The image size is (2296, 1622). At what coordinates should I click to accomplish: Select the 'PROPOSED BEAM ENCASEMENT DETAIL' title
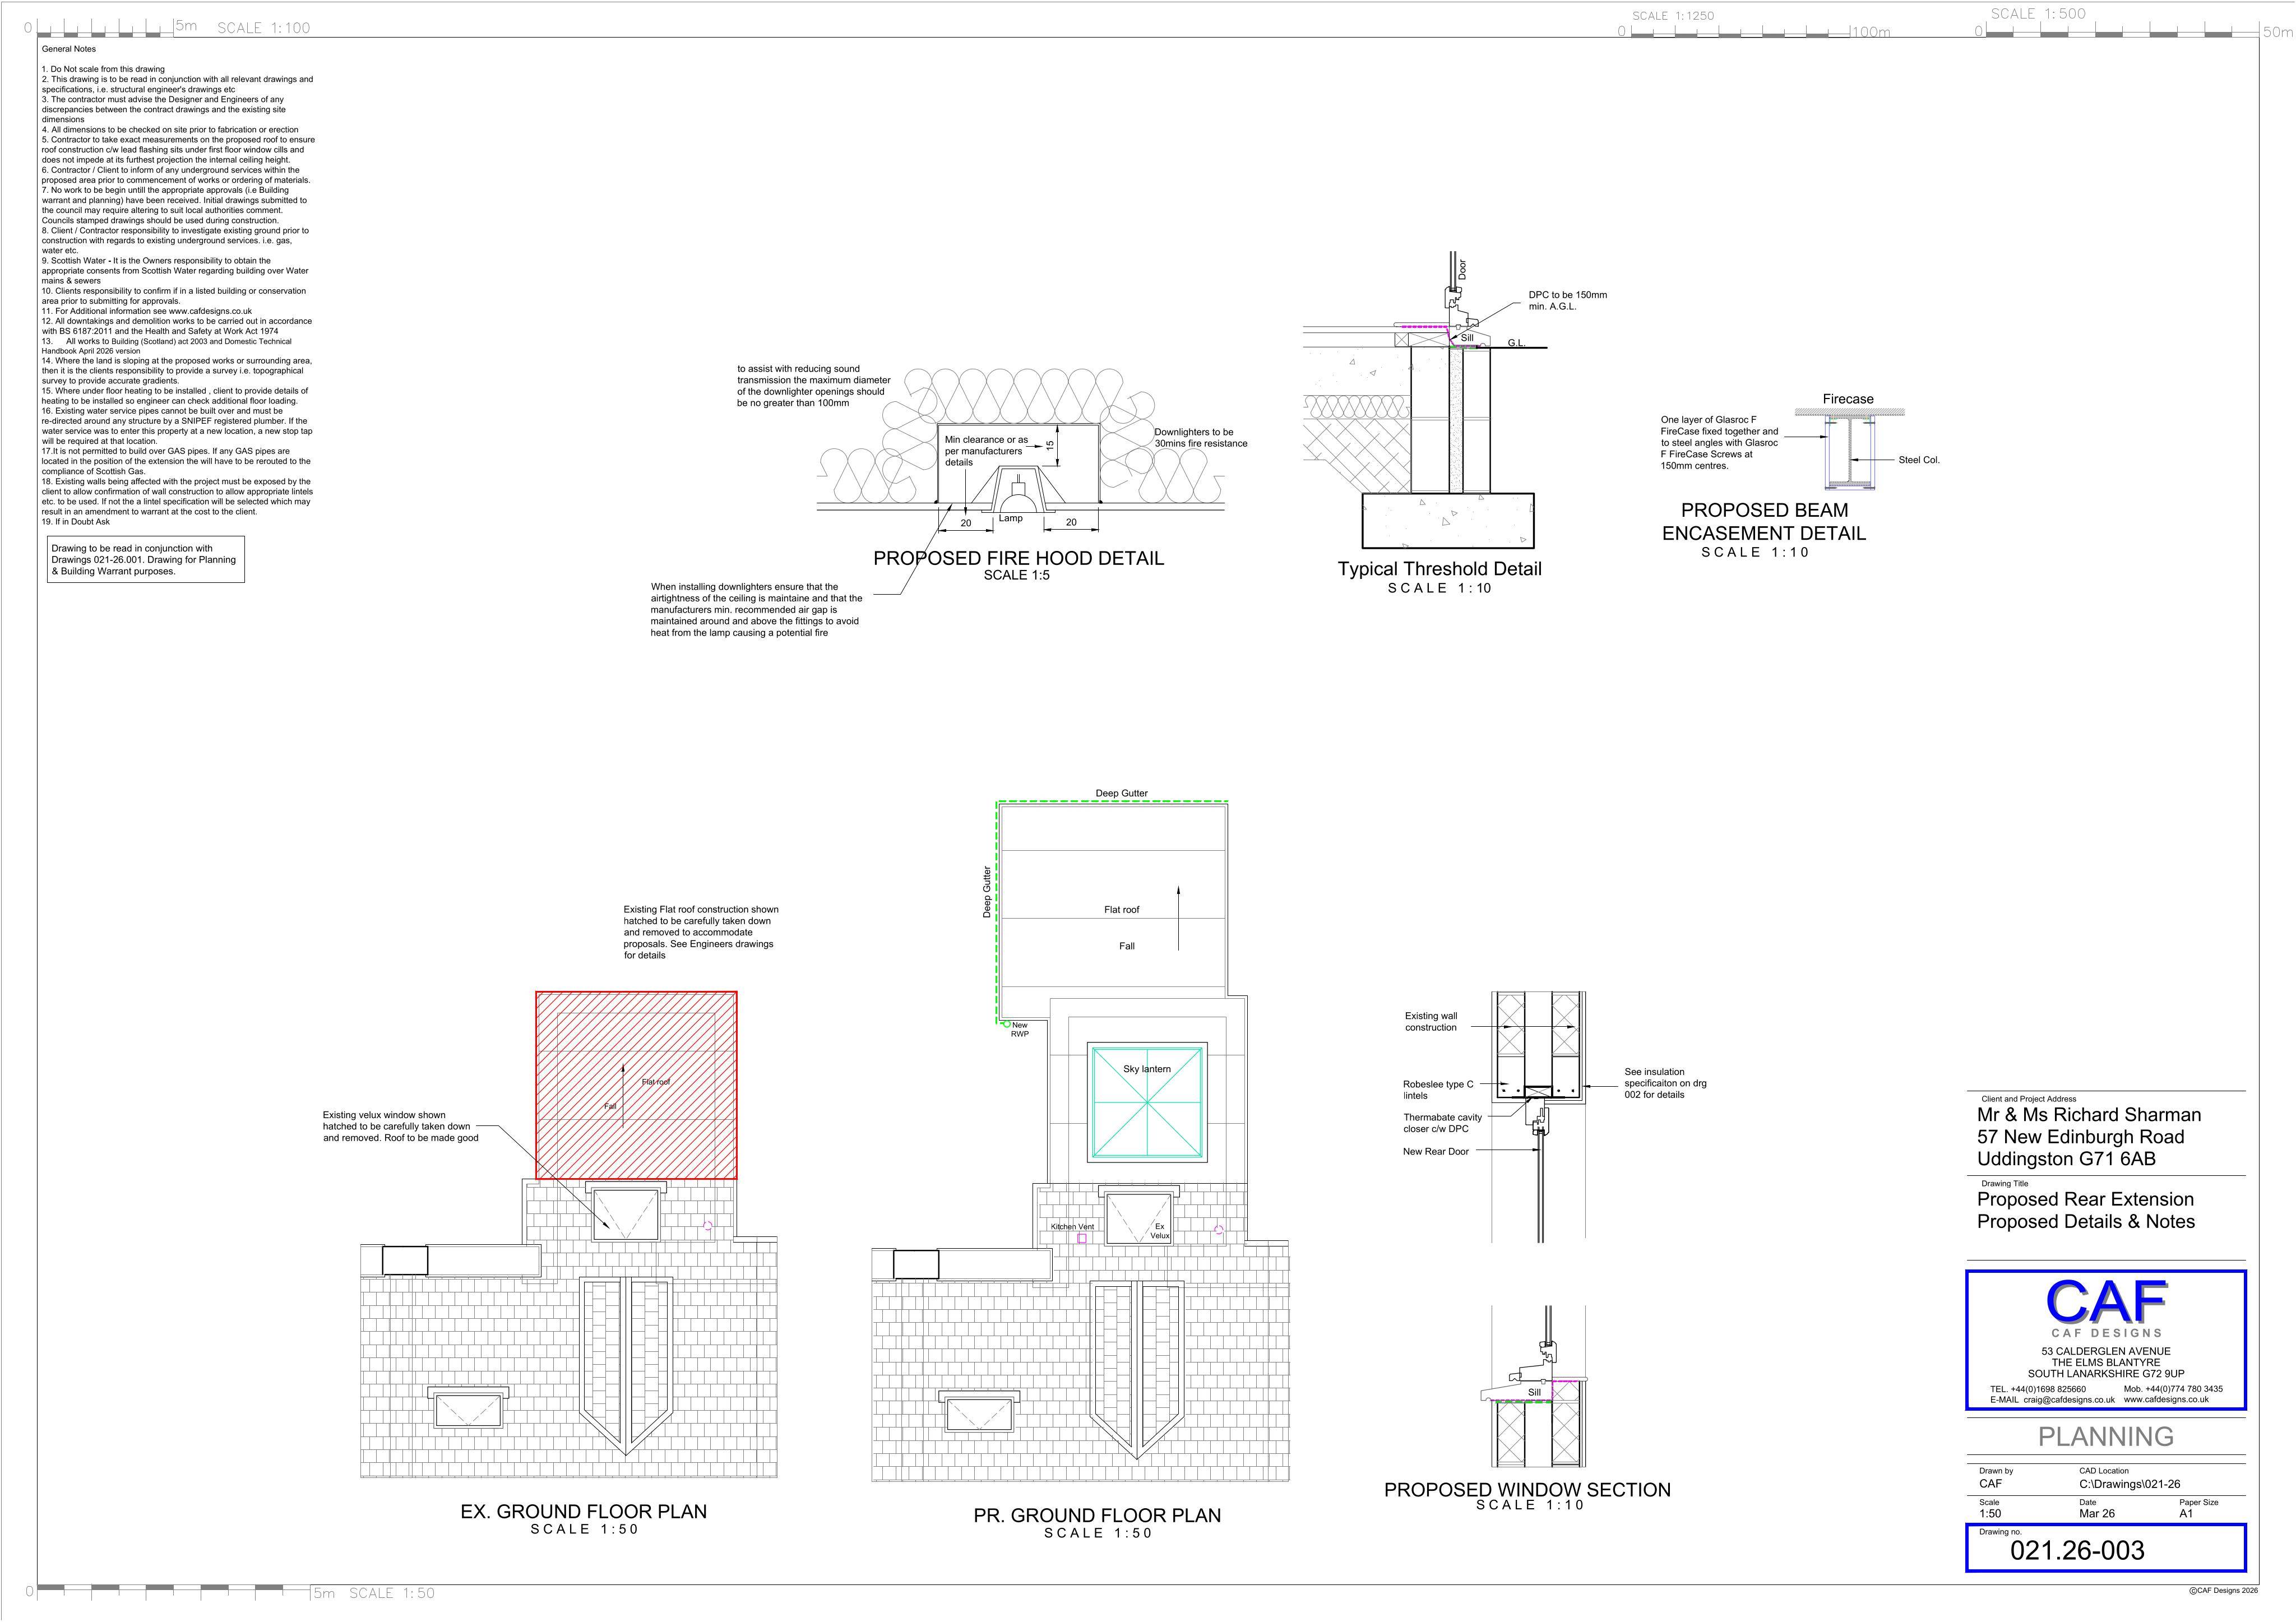coord(1764,522)
